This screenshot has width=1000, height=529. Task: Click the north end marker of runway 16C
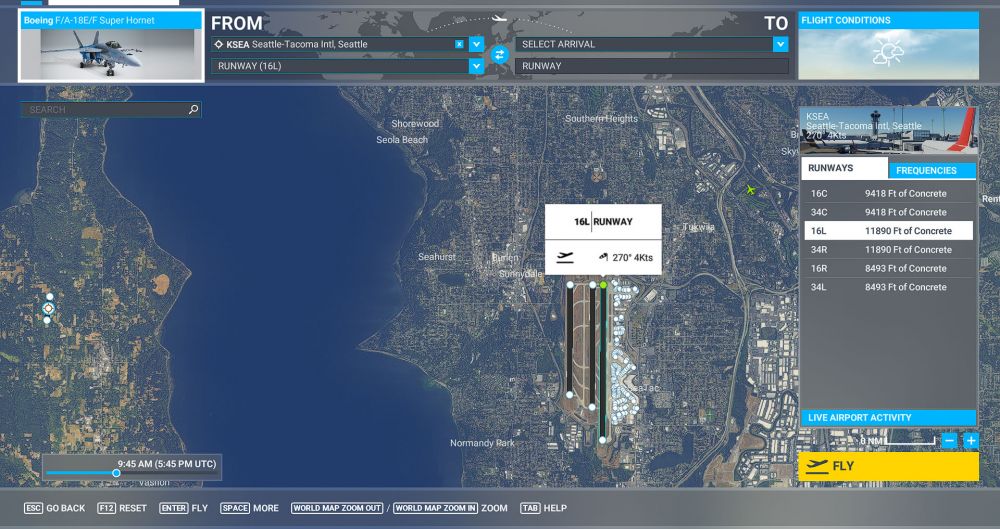pos(592,285)
